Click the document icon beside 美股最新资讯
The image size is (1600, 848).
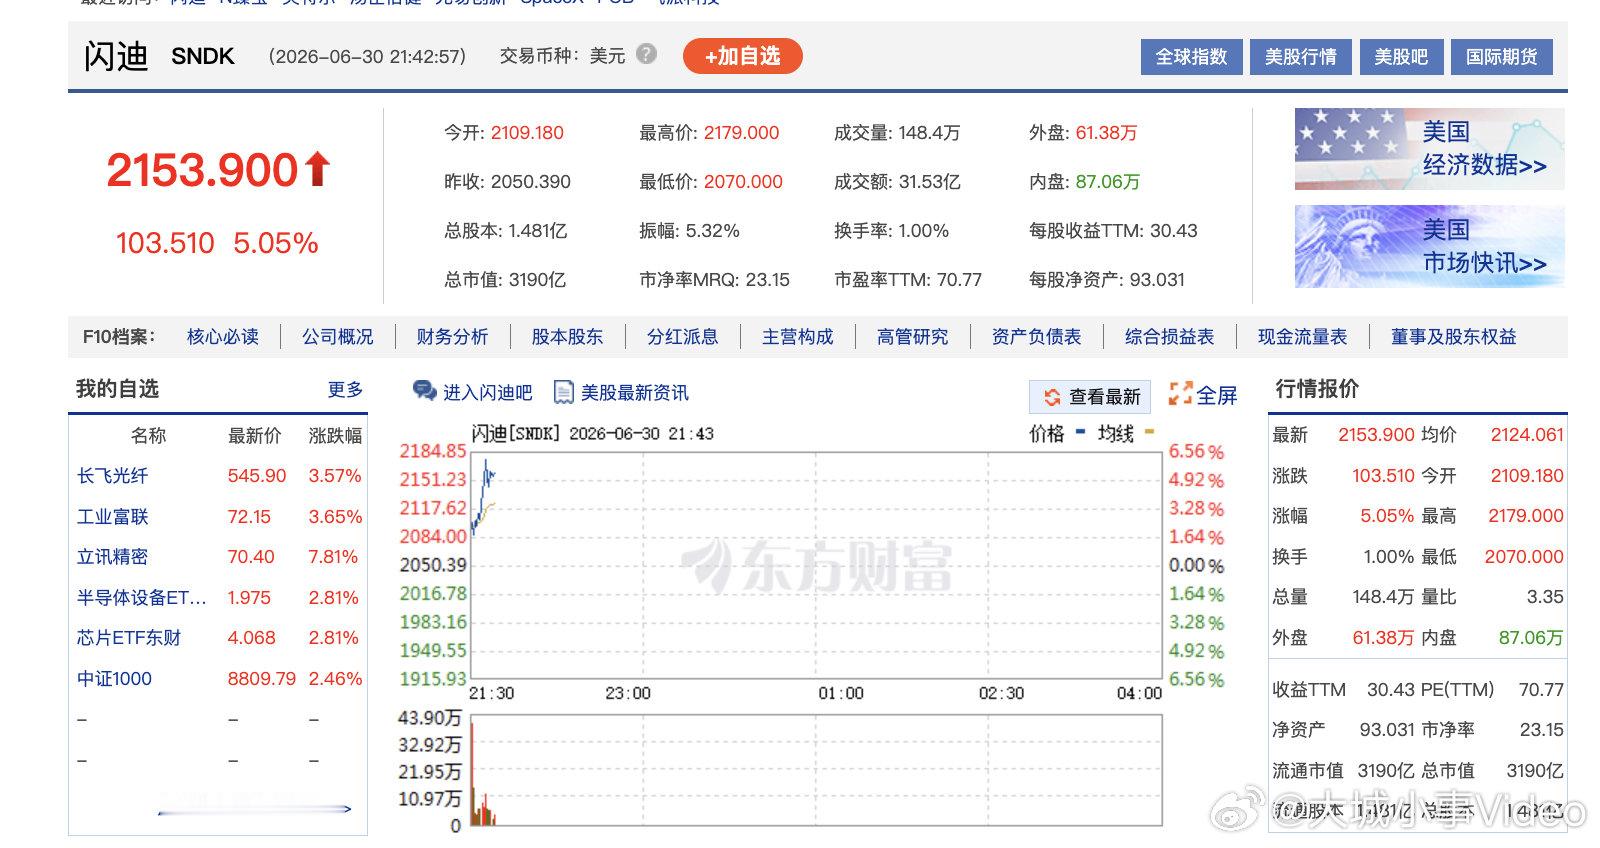pos(564,392)
